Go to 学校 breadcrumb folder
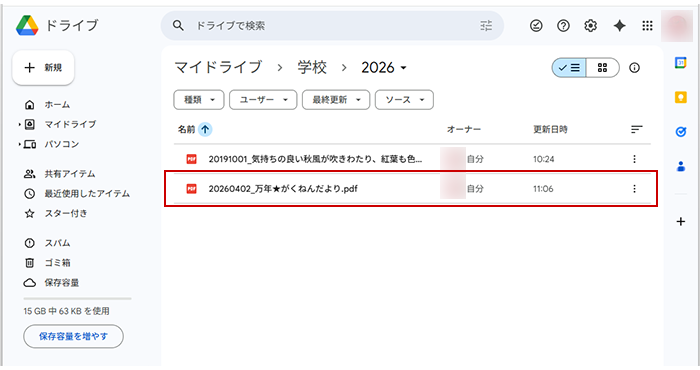700x370 pixels. click(x=312, y=68)
